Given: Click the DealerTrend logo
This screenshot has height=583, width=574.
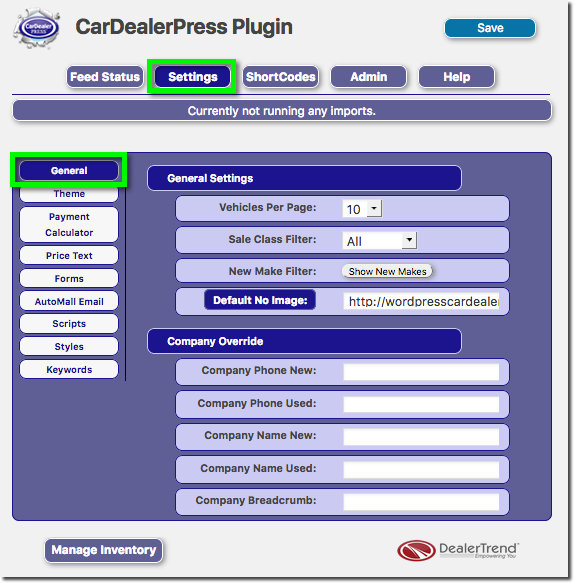Looking at the screenshot, I should (458, 551).
